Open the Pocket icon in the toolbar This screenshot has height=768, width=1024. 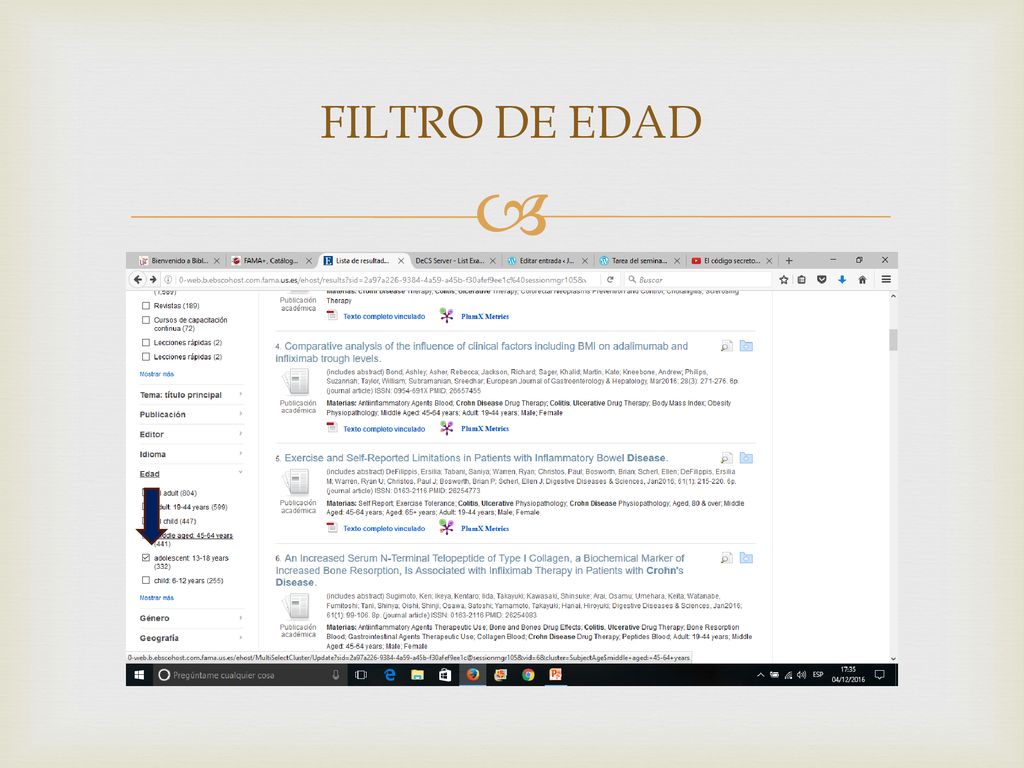tap(822, 280)
